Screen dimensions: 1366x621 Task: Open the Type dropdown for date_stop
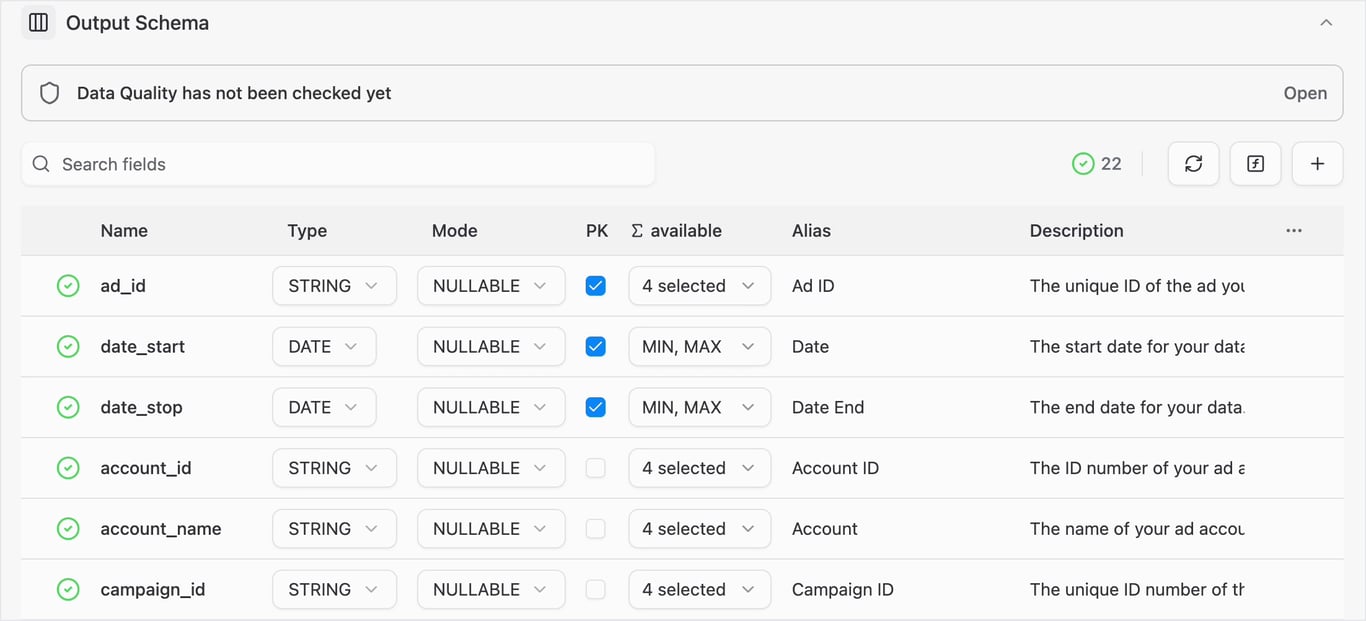point(324,407)
